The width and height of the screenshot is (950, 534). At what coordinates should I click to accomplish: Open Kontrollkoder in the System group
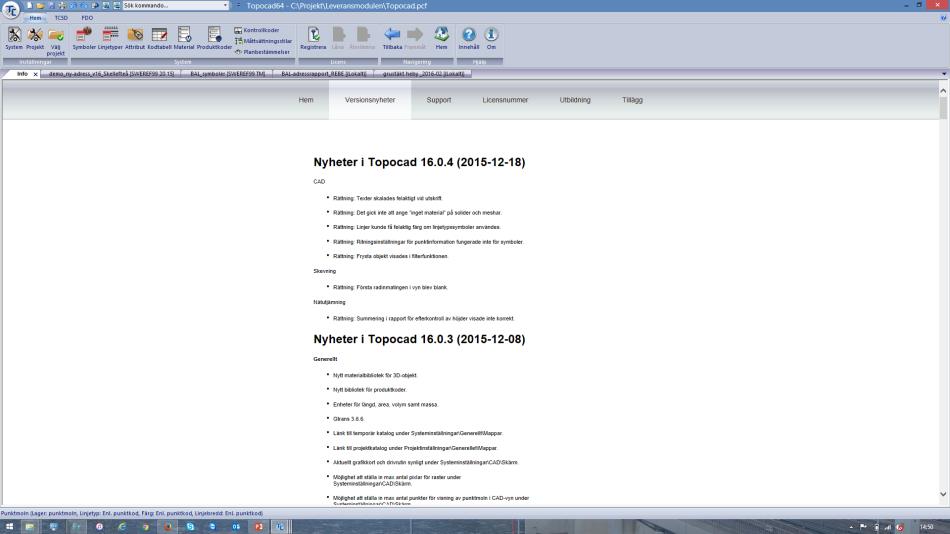point(257,30)
